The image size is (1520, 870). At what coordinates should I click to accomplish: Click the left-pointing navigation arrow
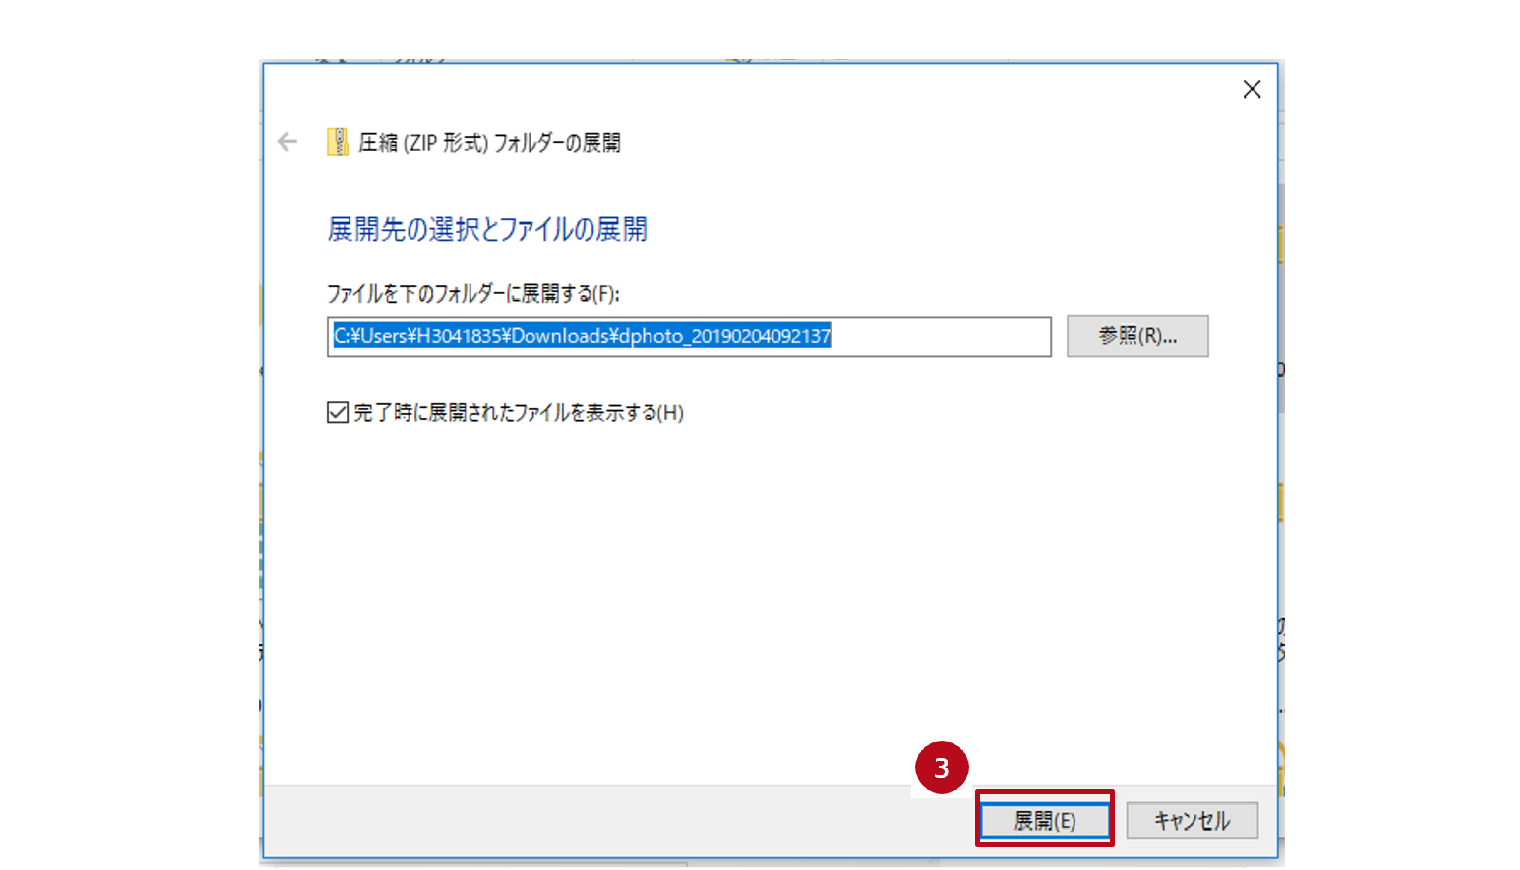287,142
